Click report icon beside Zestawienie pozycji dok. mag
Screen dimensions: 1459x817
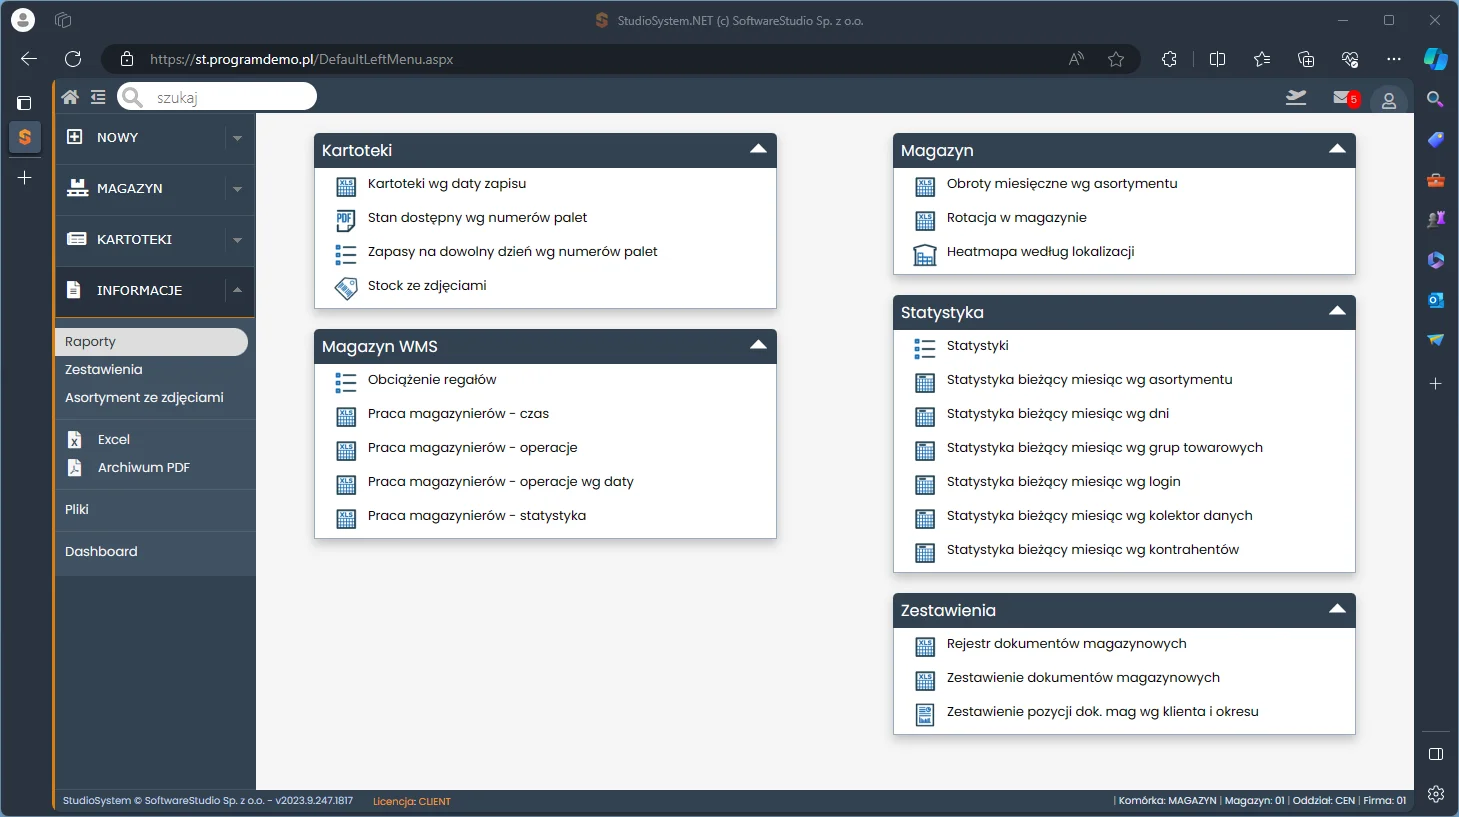click(925, 714)
